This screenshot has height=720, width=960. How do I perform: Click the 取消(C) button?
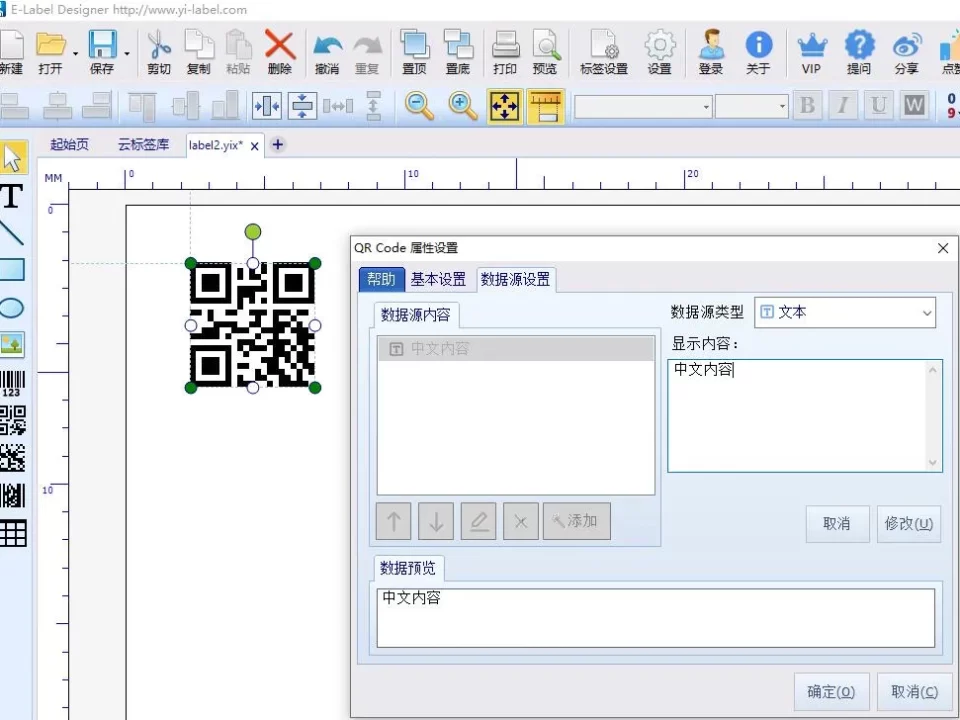915,691
